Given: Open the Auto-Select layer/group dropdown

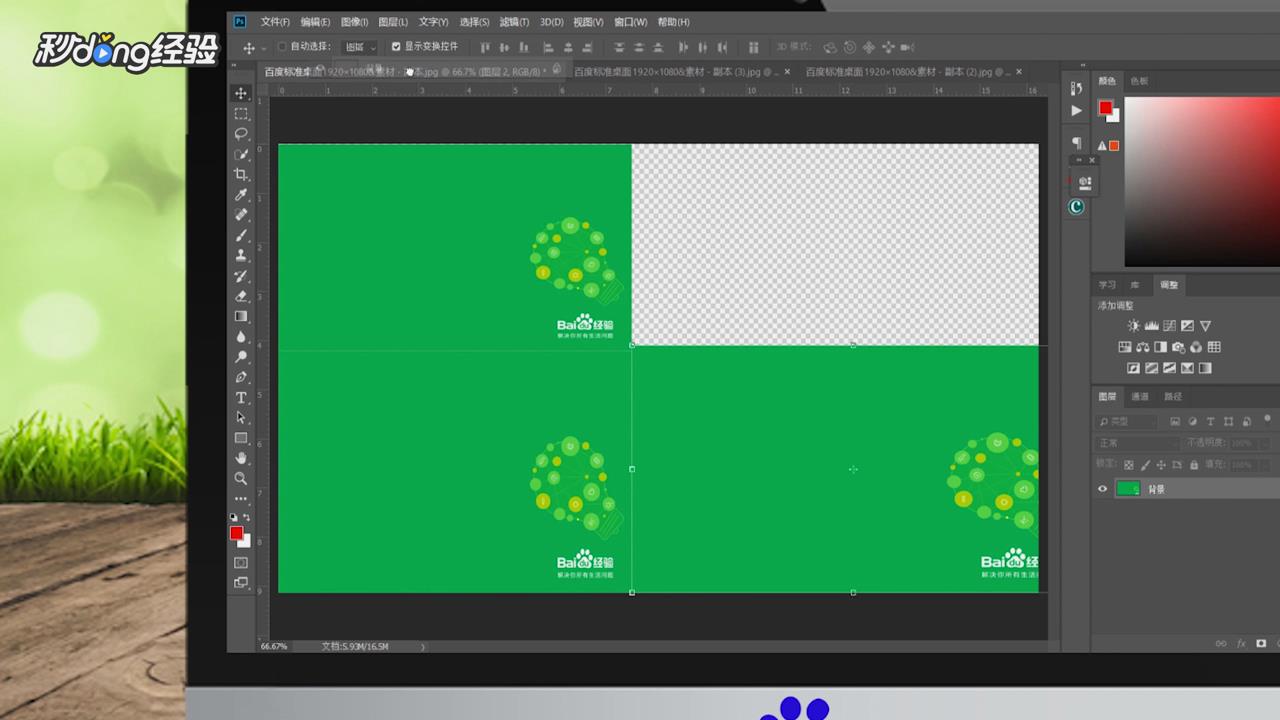Looking at the screenshot, I should [360, 47].
